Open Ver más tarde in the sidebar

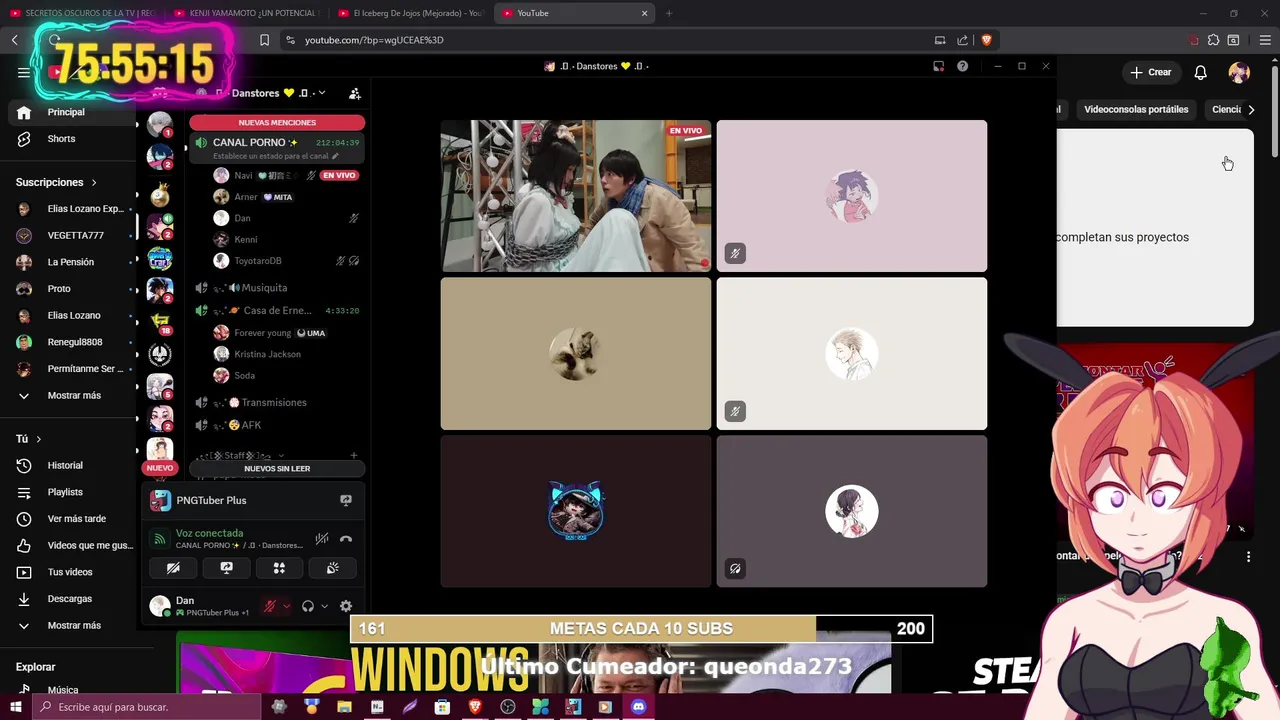(x=72, y=519)
